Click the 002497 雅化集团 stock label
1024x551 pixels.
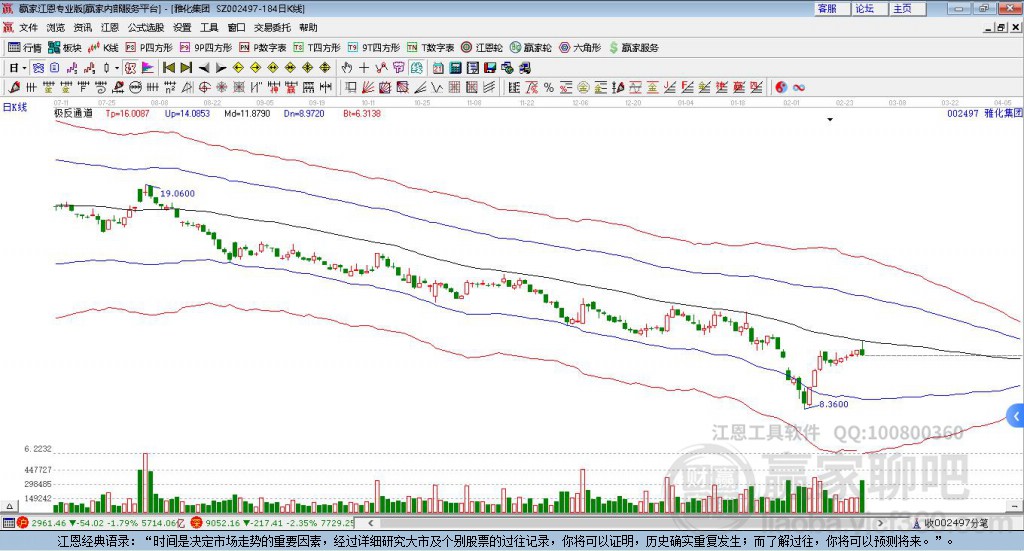coord(984,114)
